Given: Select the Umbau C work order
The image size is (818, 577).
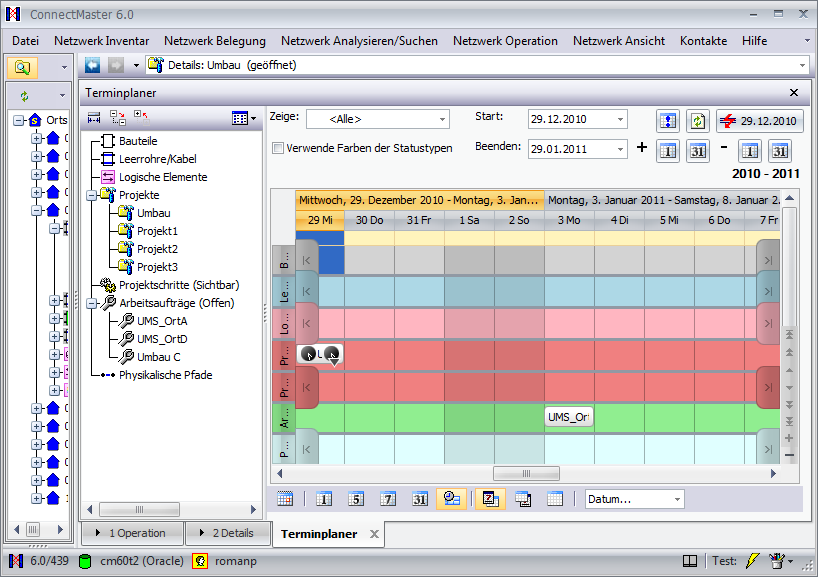Looking at the screenshot, I should pyautogui.click(x=159, y=357).
